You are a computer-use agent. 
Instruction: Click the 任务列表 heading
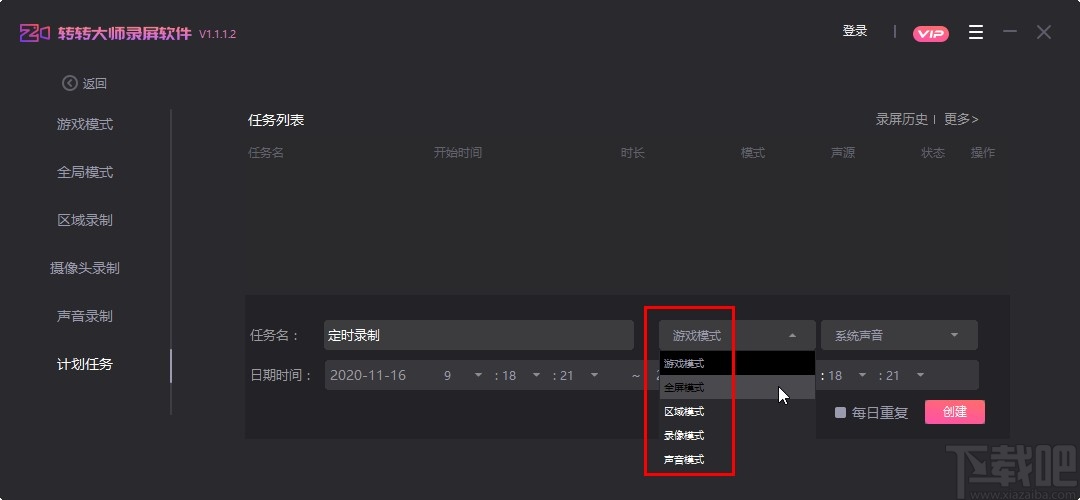click(276, 120)
